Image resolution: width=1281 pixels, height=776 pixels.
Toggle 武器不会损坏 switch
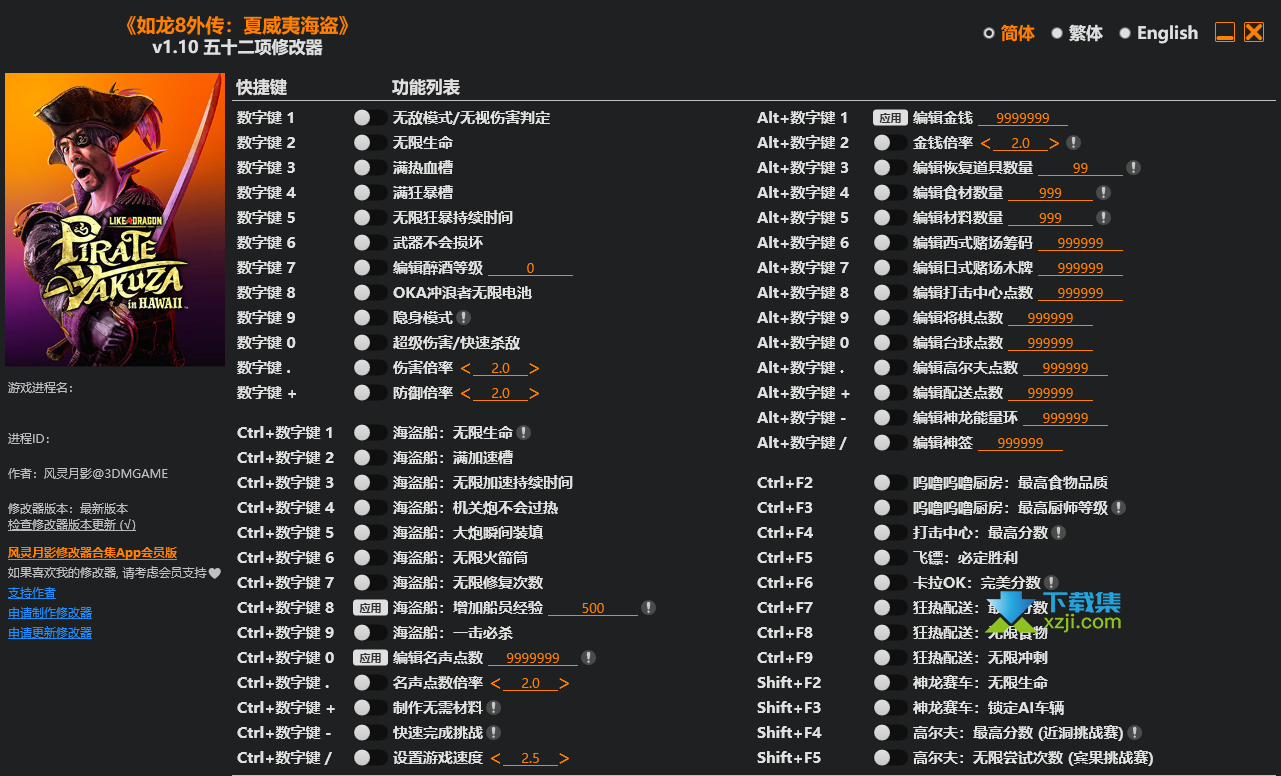[x=370, y=243]
